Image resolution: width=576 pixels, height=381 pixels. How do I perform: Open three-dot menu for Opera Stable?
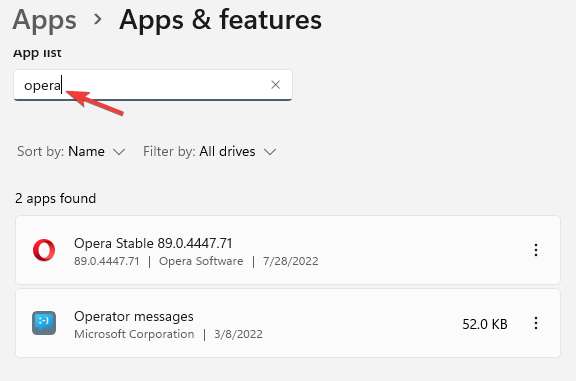pyautogui.click(x=536, y=250)
